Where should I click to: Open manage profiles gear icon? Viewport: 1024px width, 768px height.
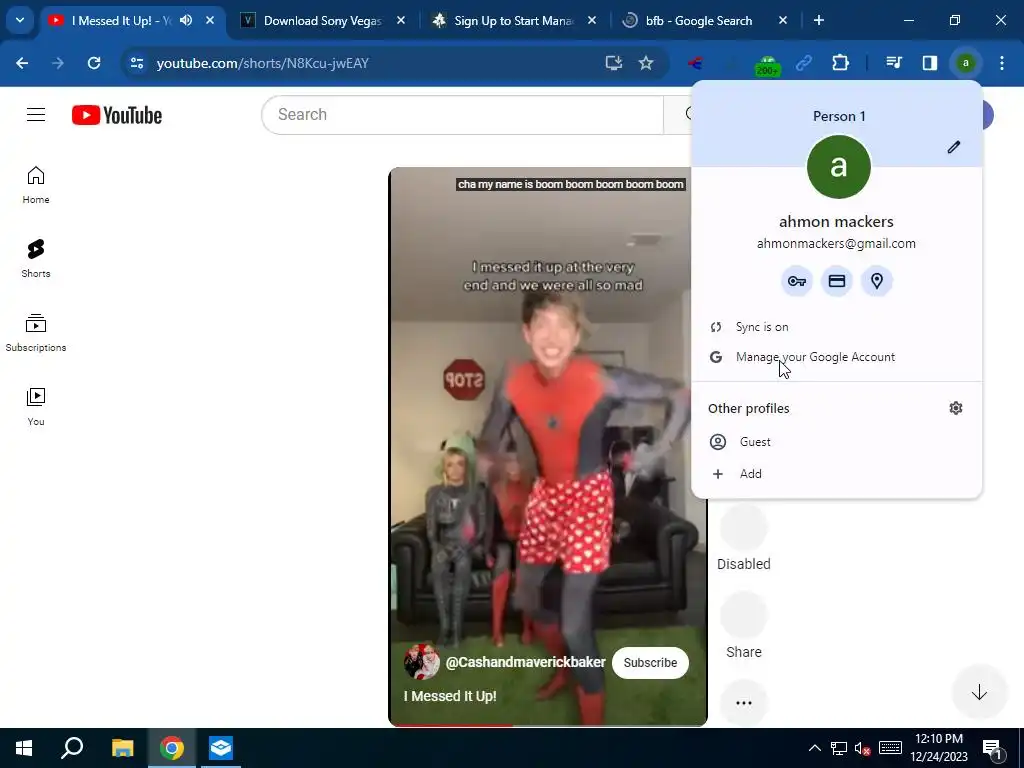pos(956,408)
